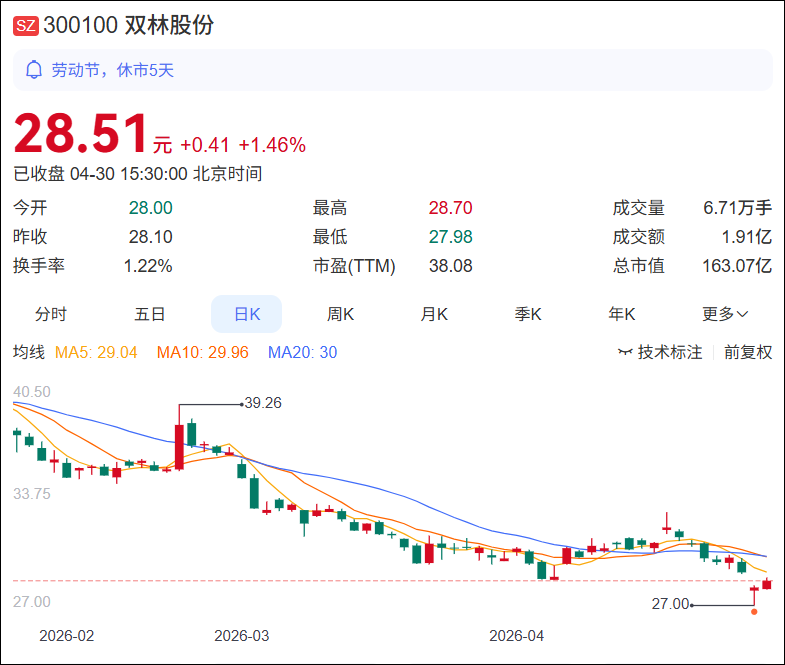Switch to the 五日 tab
This screenshot has width=785, height=665.
pyautogui.click(x=149, y=314)
